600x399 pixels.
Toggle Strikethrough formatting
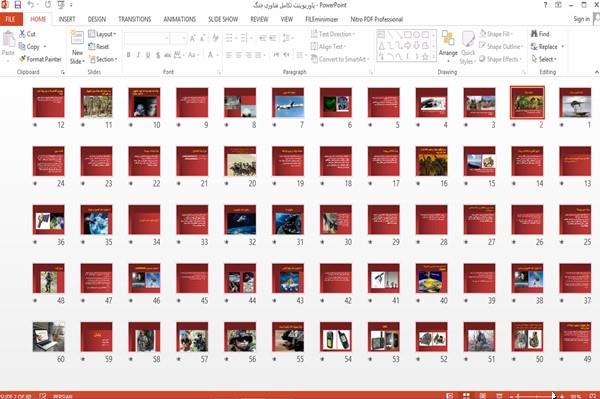[x=167, y=55]
